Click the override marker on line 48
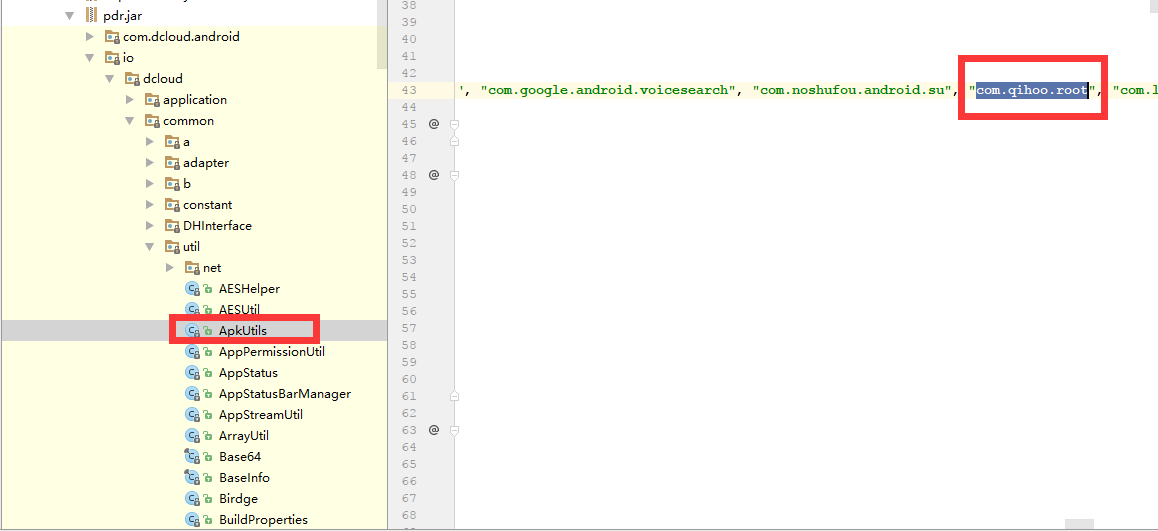The width and height of the screenshot is (1158, 531). (434, 175)
